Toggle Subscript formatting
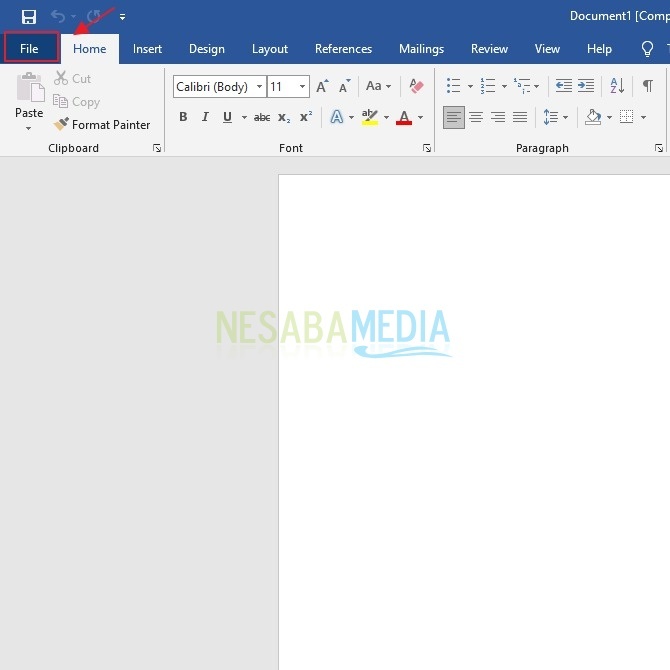This screenshot has height=670, width=670. click(284, 117)
